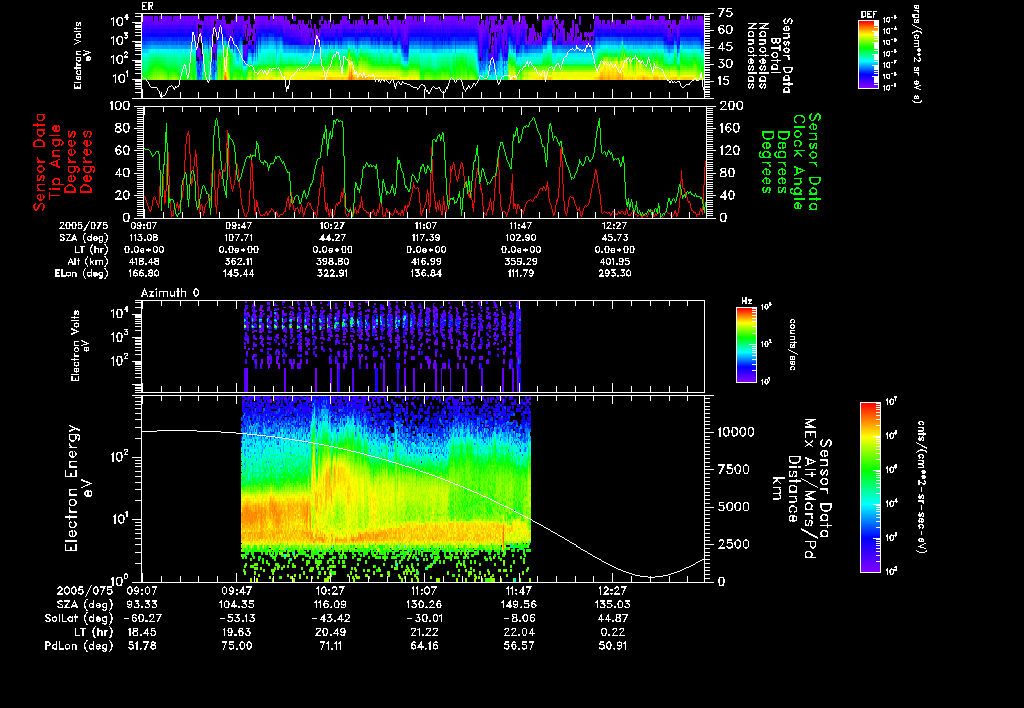Select SolLat value -53.13
Screen dimensions: 1024x708
[x=236, y=619]
